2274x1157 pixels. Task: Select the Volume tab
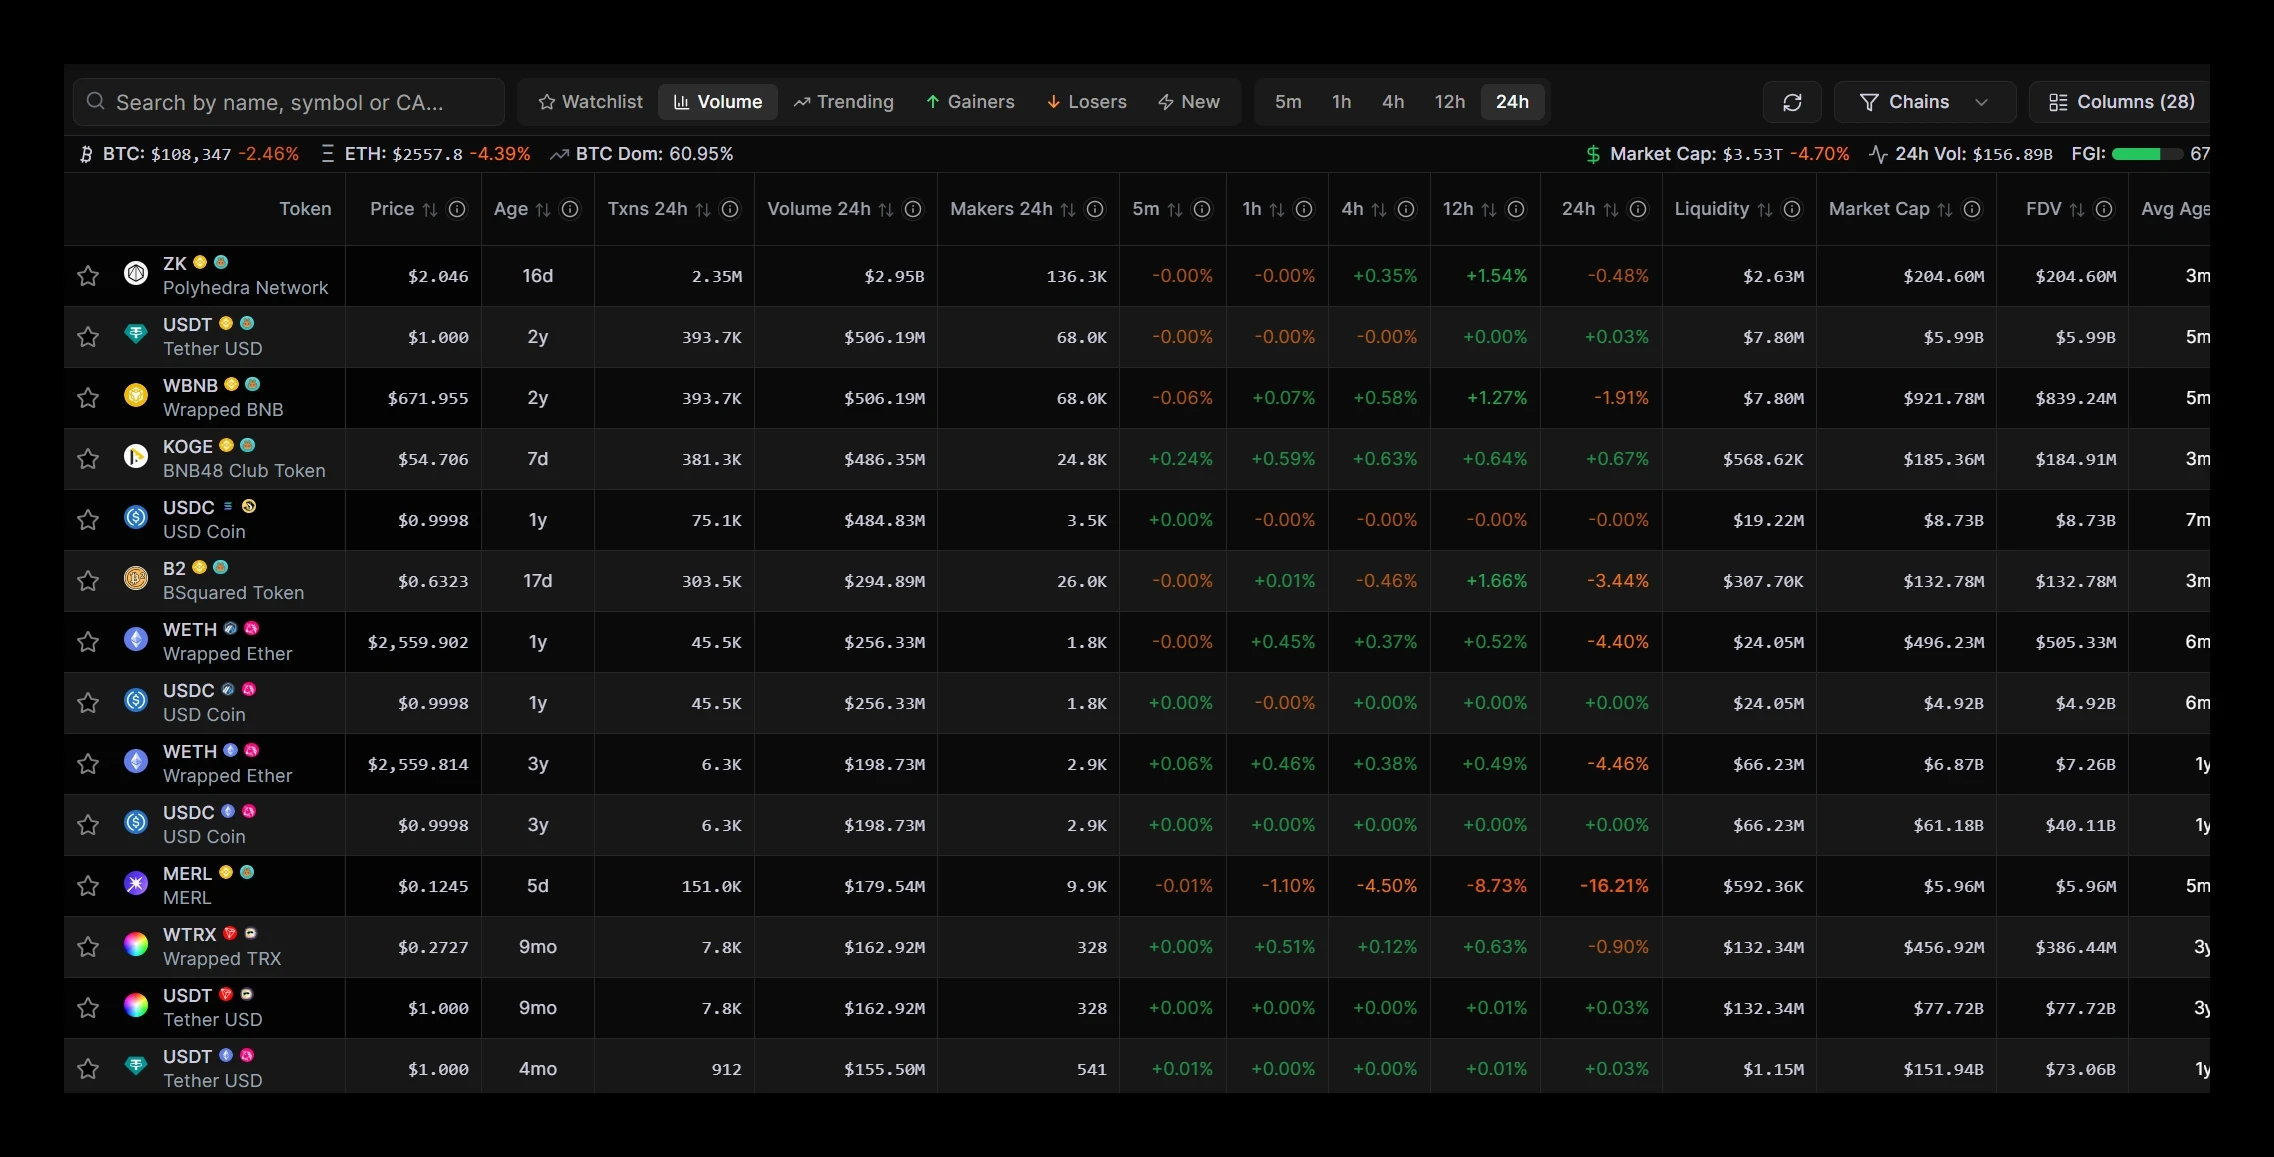tap(718, 102)
